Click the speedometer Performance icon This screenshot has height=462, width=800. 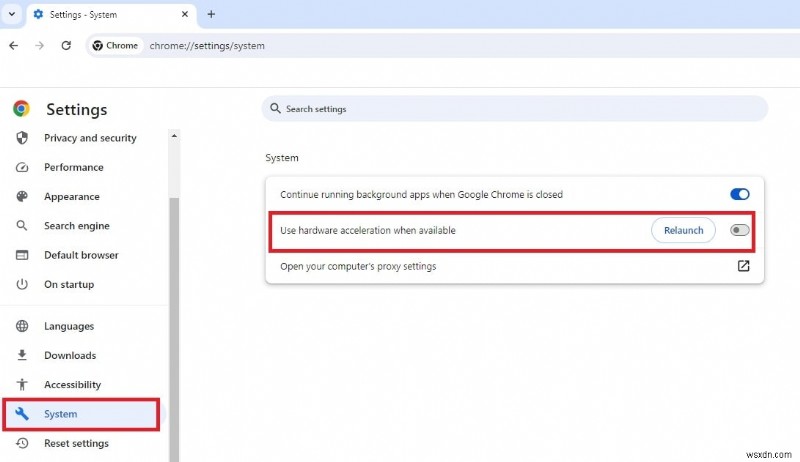pos(22,167)
